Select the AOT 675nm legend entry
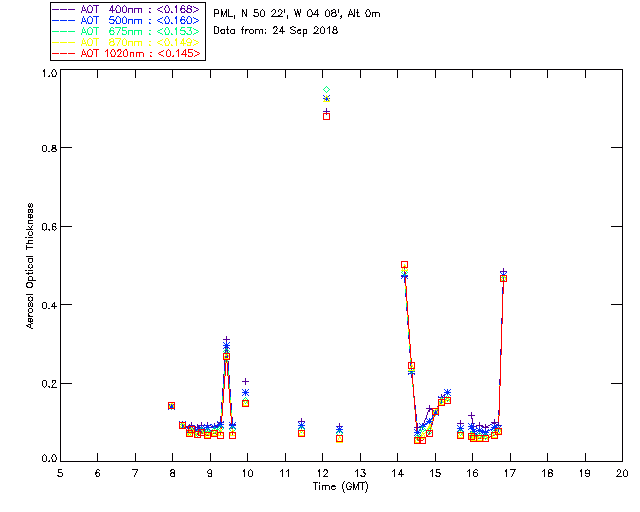 126,31
